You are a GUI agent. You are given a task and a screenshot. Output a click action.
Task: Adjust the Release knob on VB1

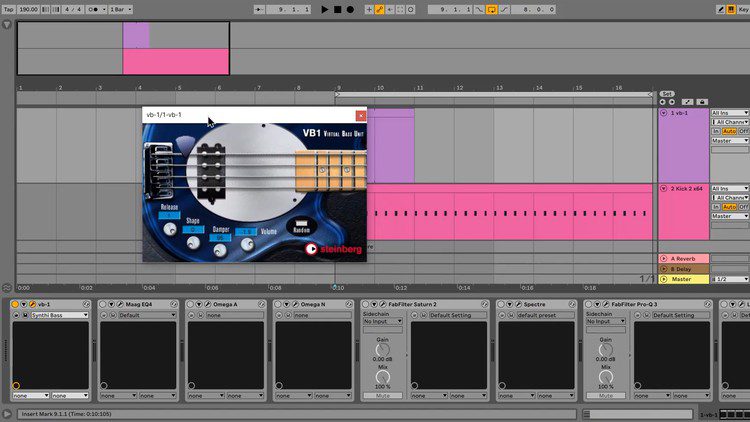coord(170,229)
